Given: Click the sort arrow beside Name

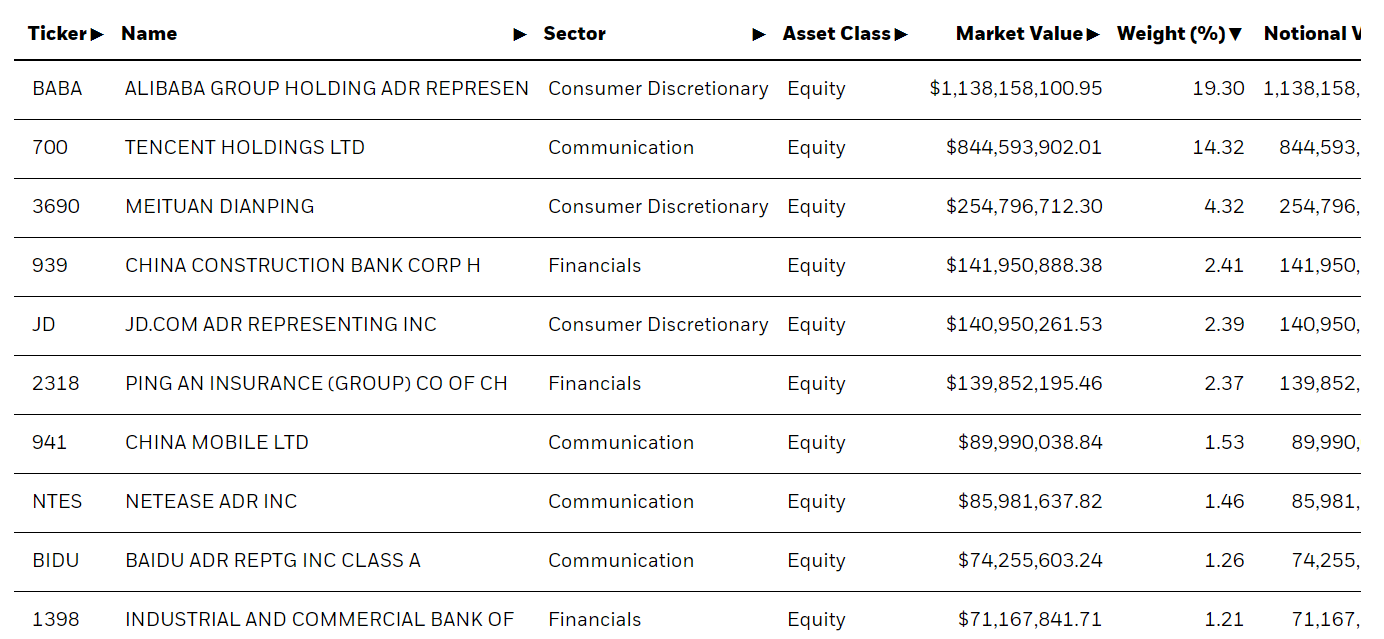Looking at the screenshot, I should point(520,34).
